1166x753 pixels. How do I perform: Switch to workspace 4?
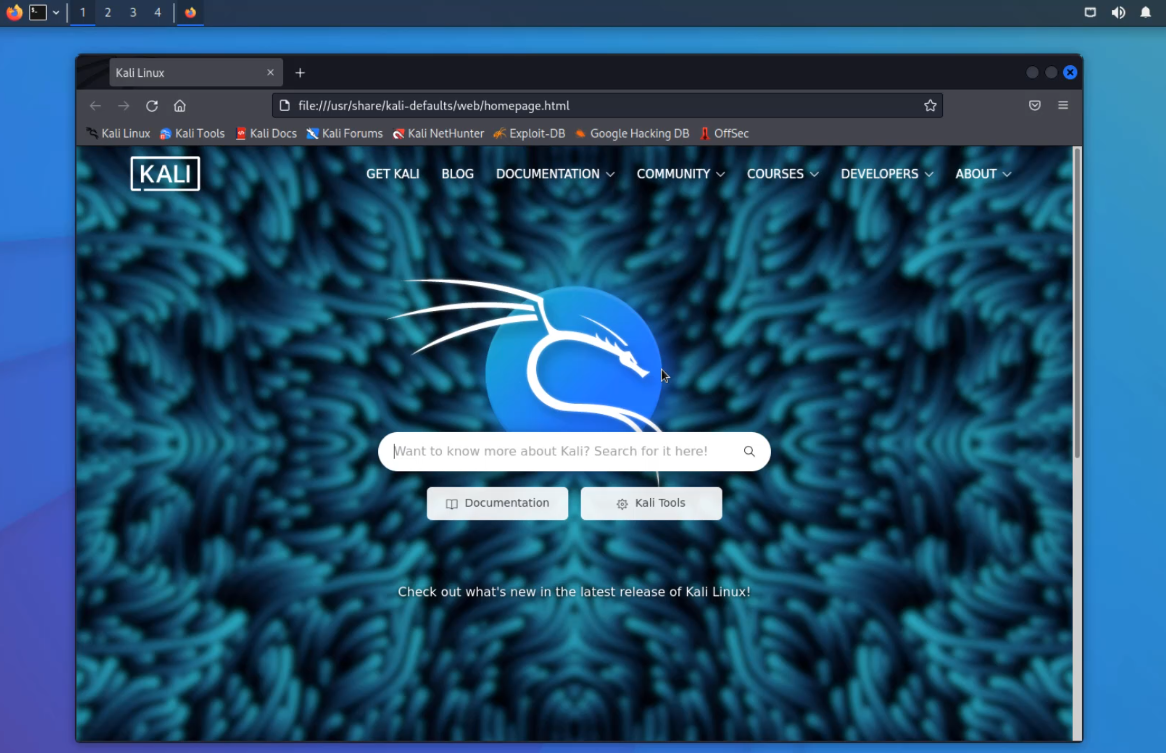[158, 13]
